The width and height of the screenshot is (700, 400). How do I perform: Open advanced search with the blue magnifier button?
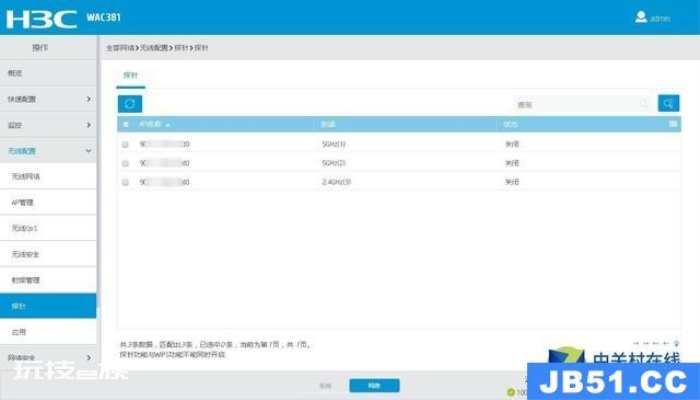click(x=668, y=104)
